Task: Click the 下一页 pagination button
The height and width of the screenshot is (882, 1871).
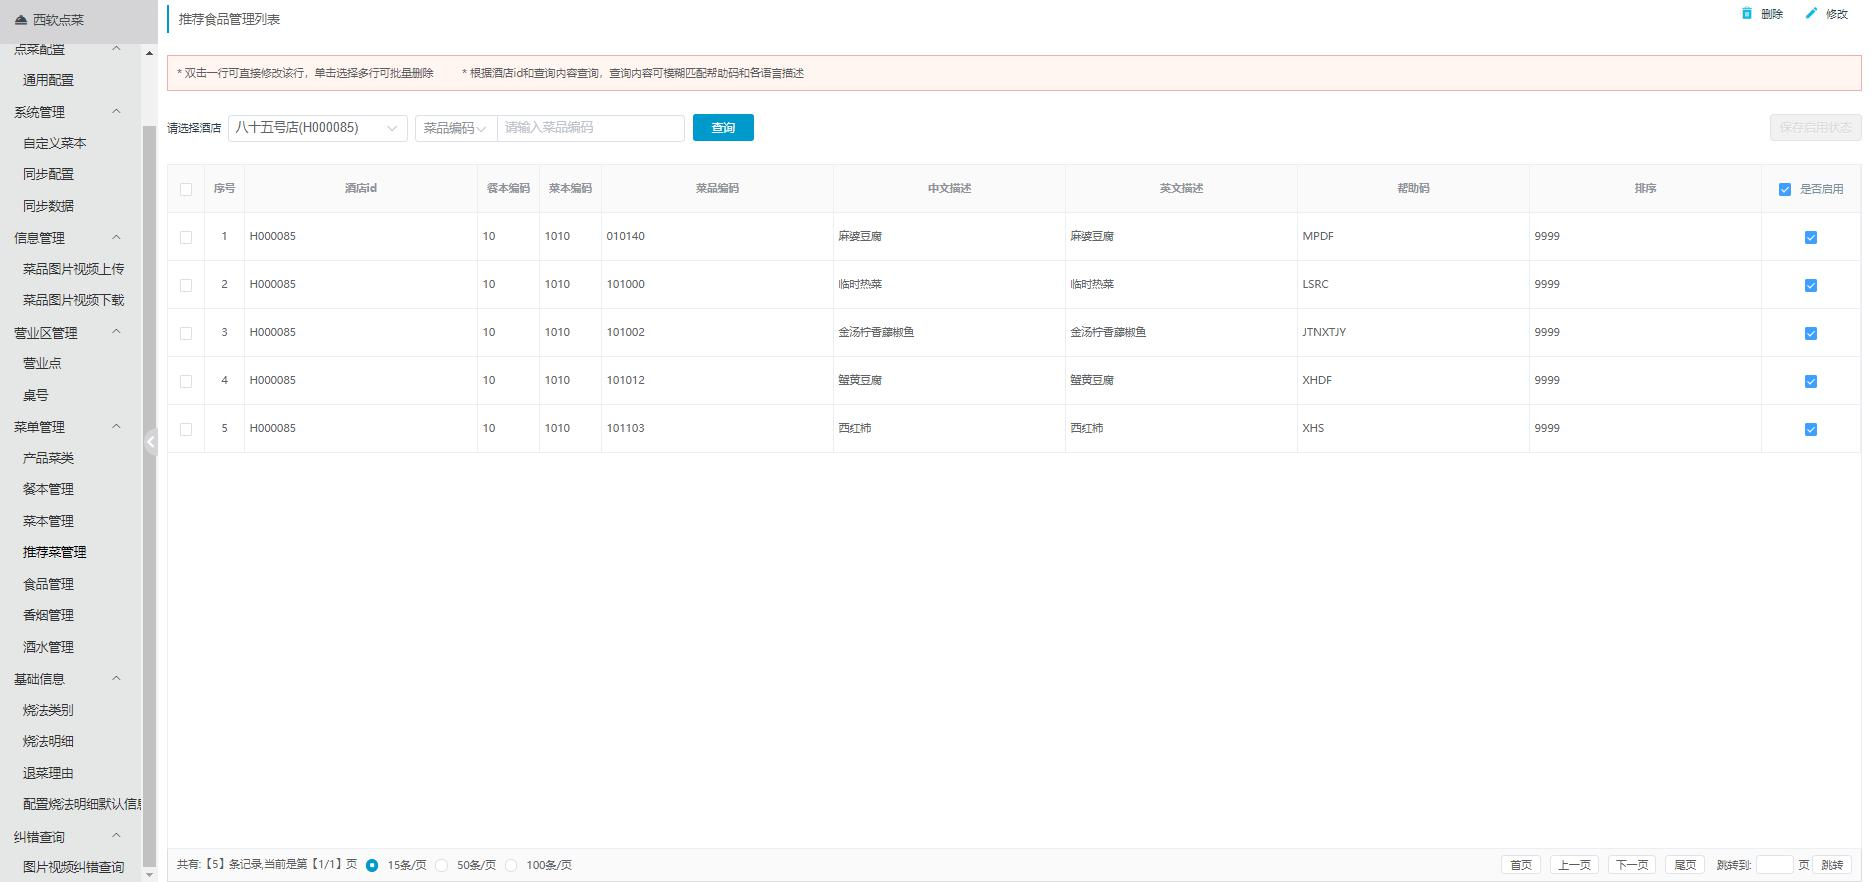Action: [x=1631, y=865]
